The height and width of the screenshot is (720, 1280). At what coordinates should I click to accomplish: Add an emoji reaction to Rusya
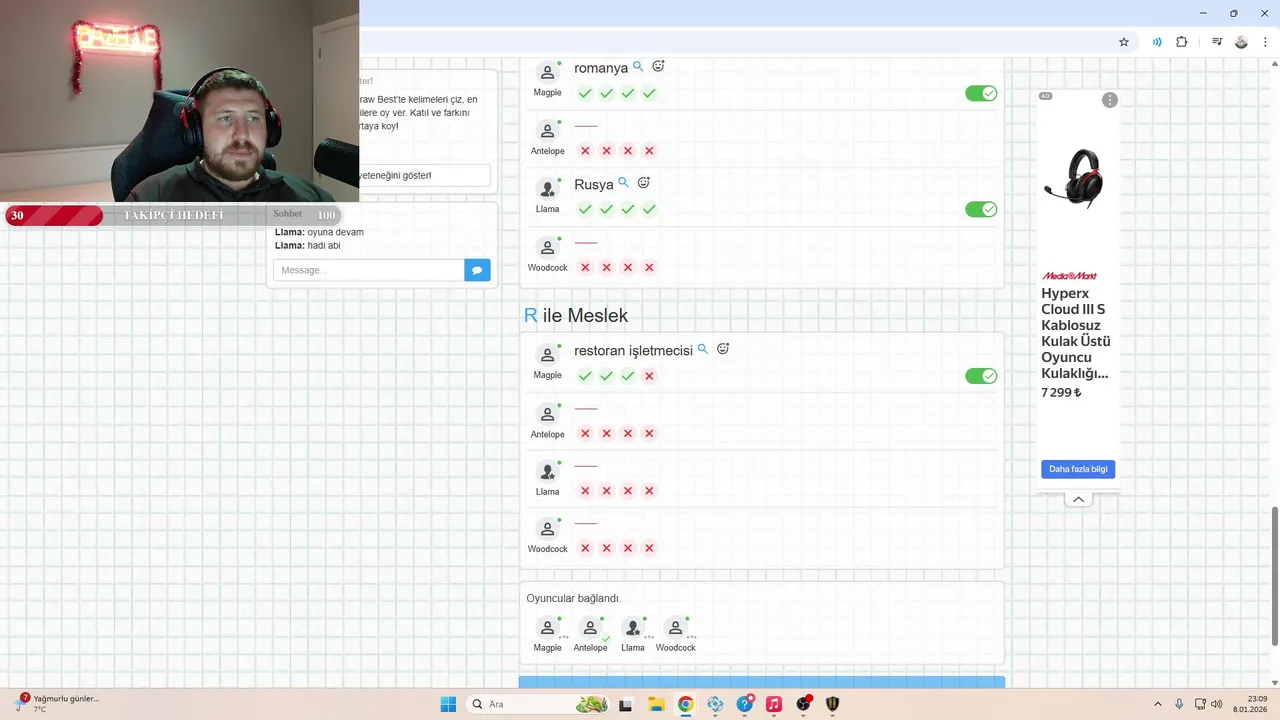click(x=644, y=183)
